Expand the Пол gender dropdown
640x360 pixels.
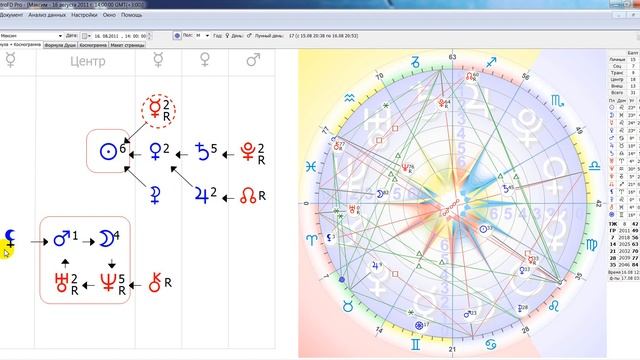(x=207, y=36)
